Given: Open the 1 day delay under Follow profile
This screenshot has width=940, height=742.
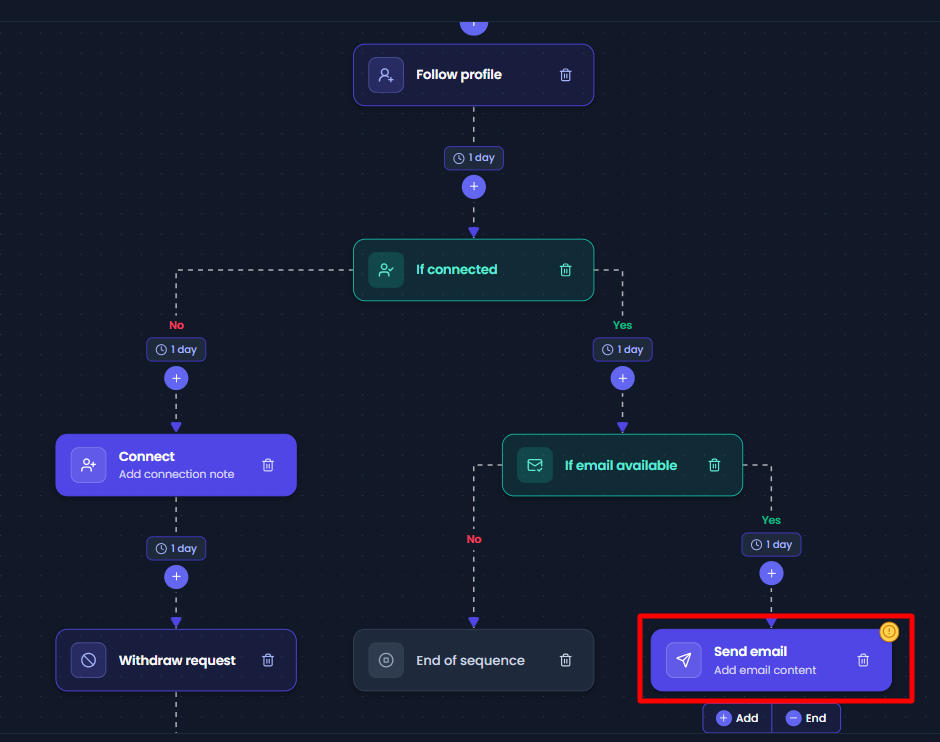Looking at the screenshot, I should tap(474, 158).
